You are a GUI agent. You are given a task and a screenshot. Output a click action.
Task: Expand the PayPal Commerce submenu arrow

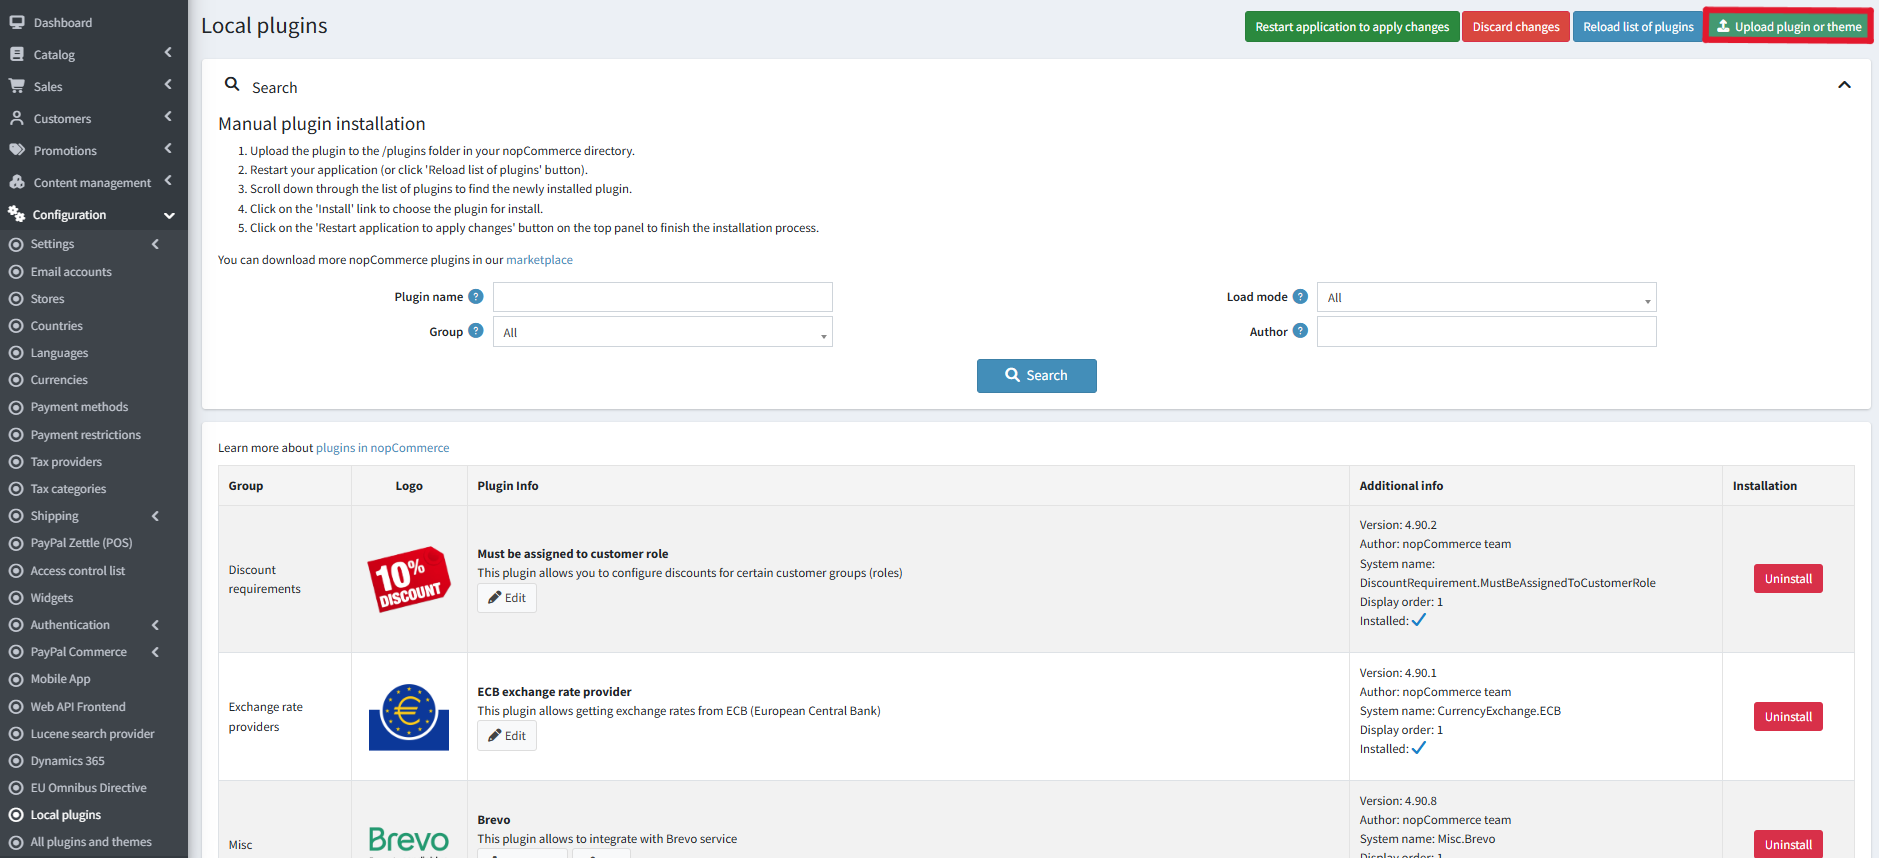155,652
